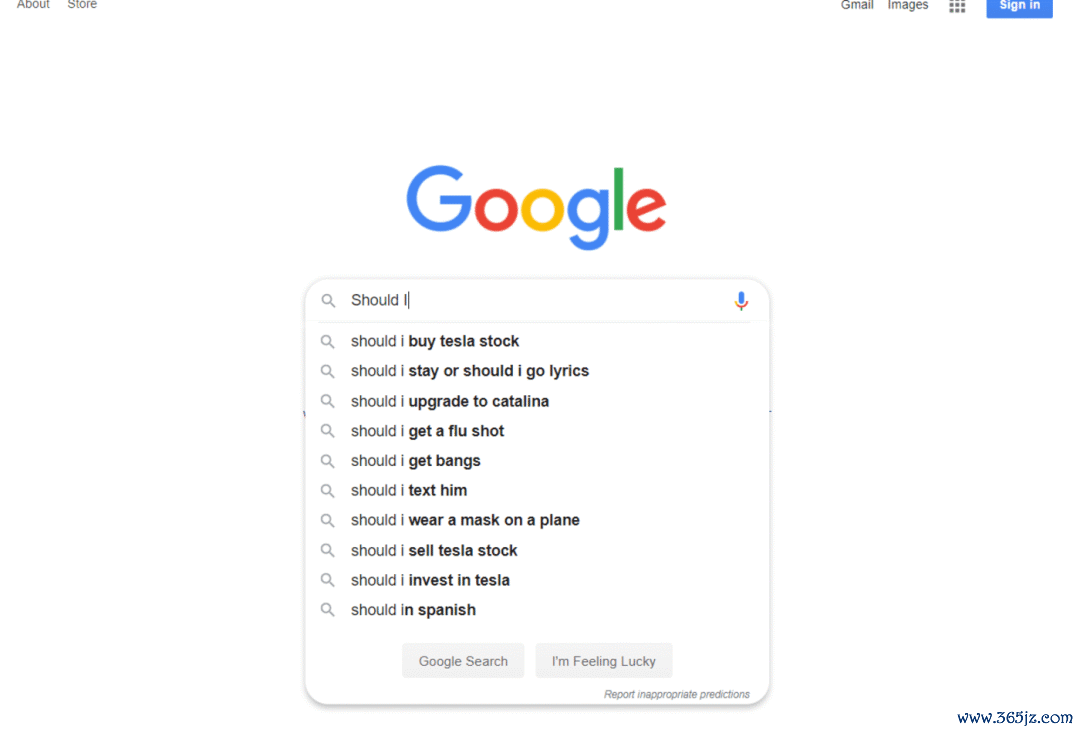Click search icon beside 'in spanish' suggestion

(x=328, y=610)
